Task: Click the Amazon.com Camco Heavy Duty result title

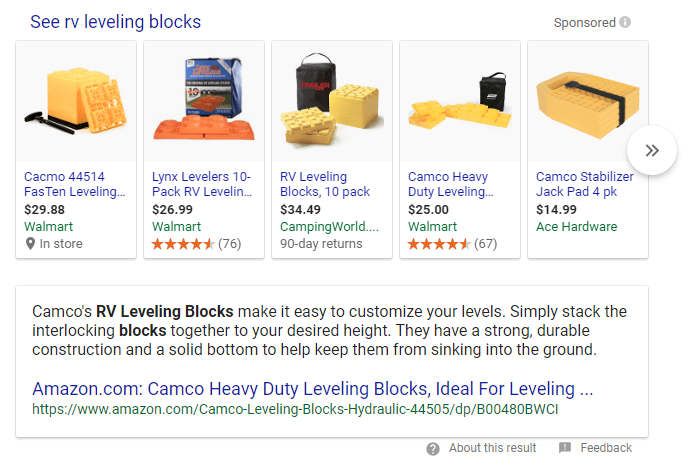Action: (x=312, y=388)
